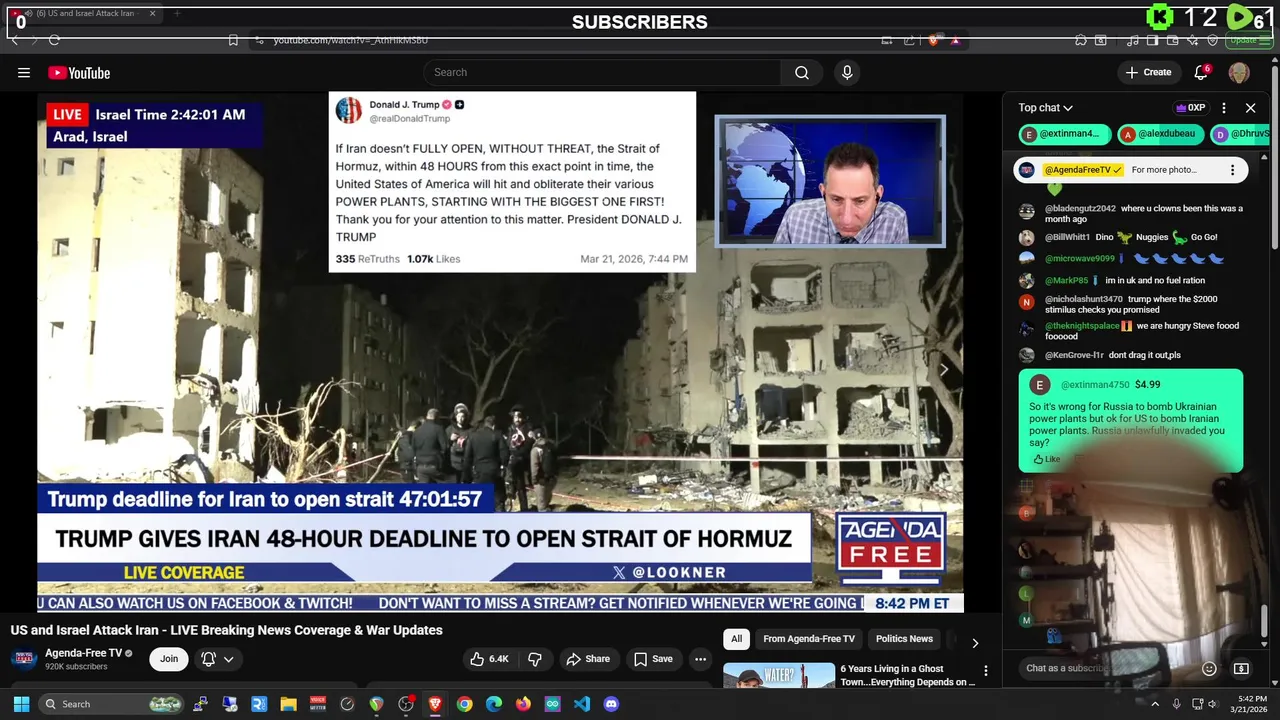Image resolution: width=1280 pixels, height=720 pixels.
Task: Start voice search with microphone
Action: [847, 72]
